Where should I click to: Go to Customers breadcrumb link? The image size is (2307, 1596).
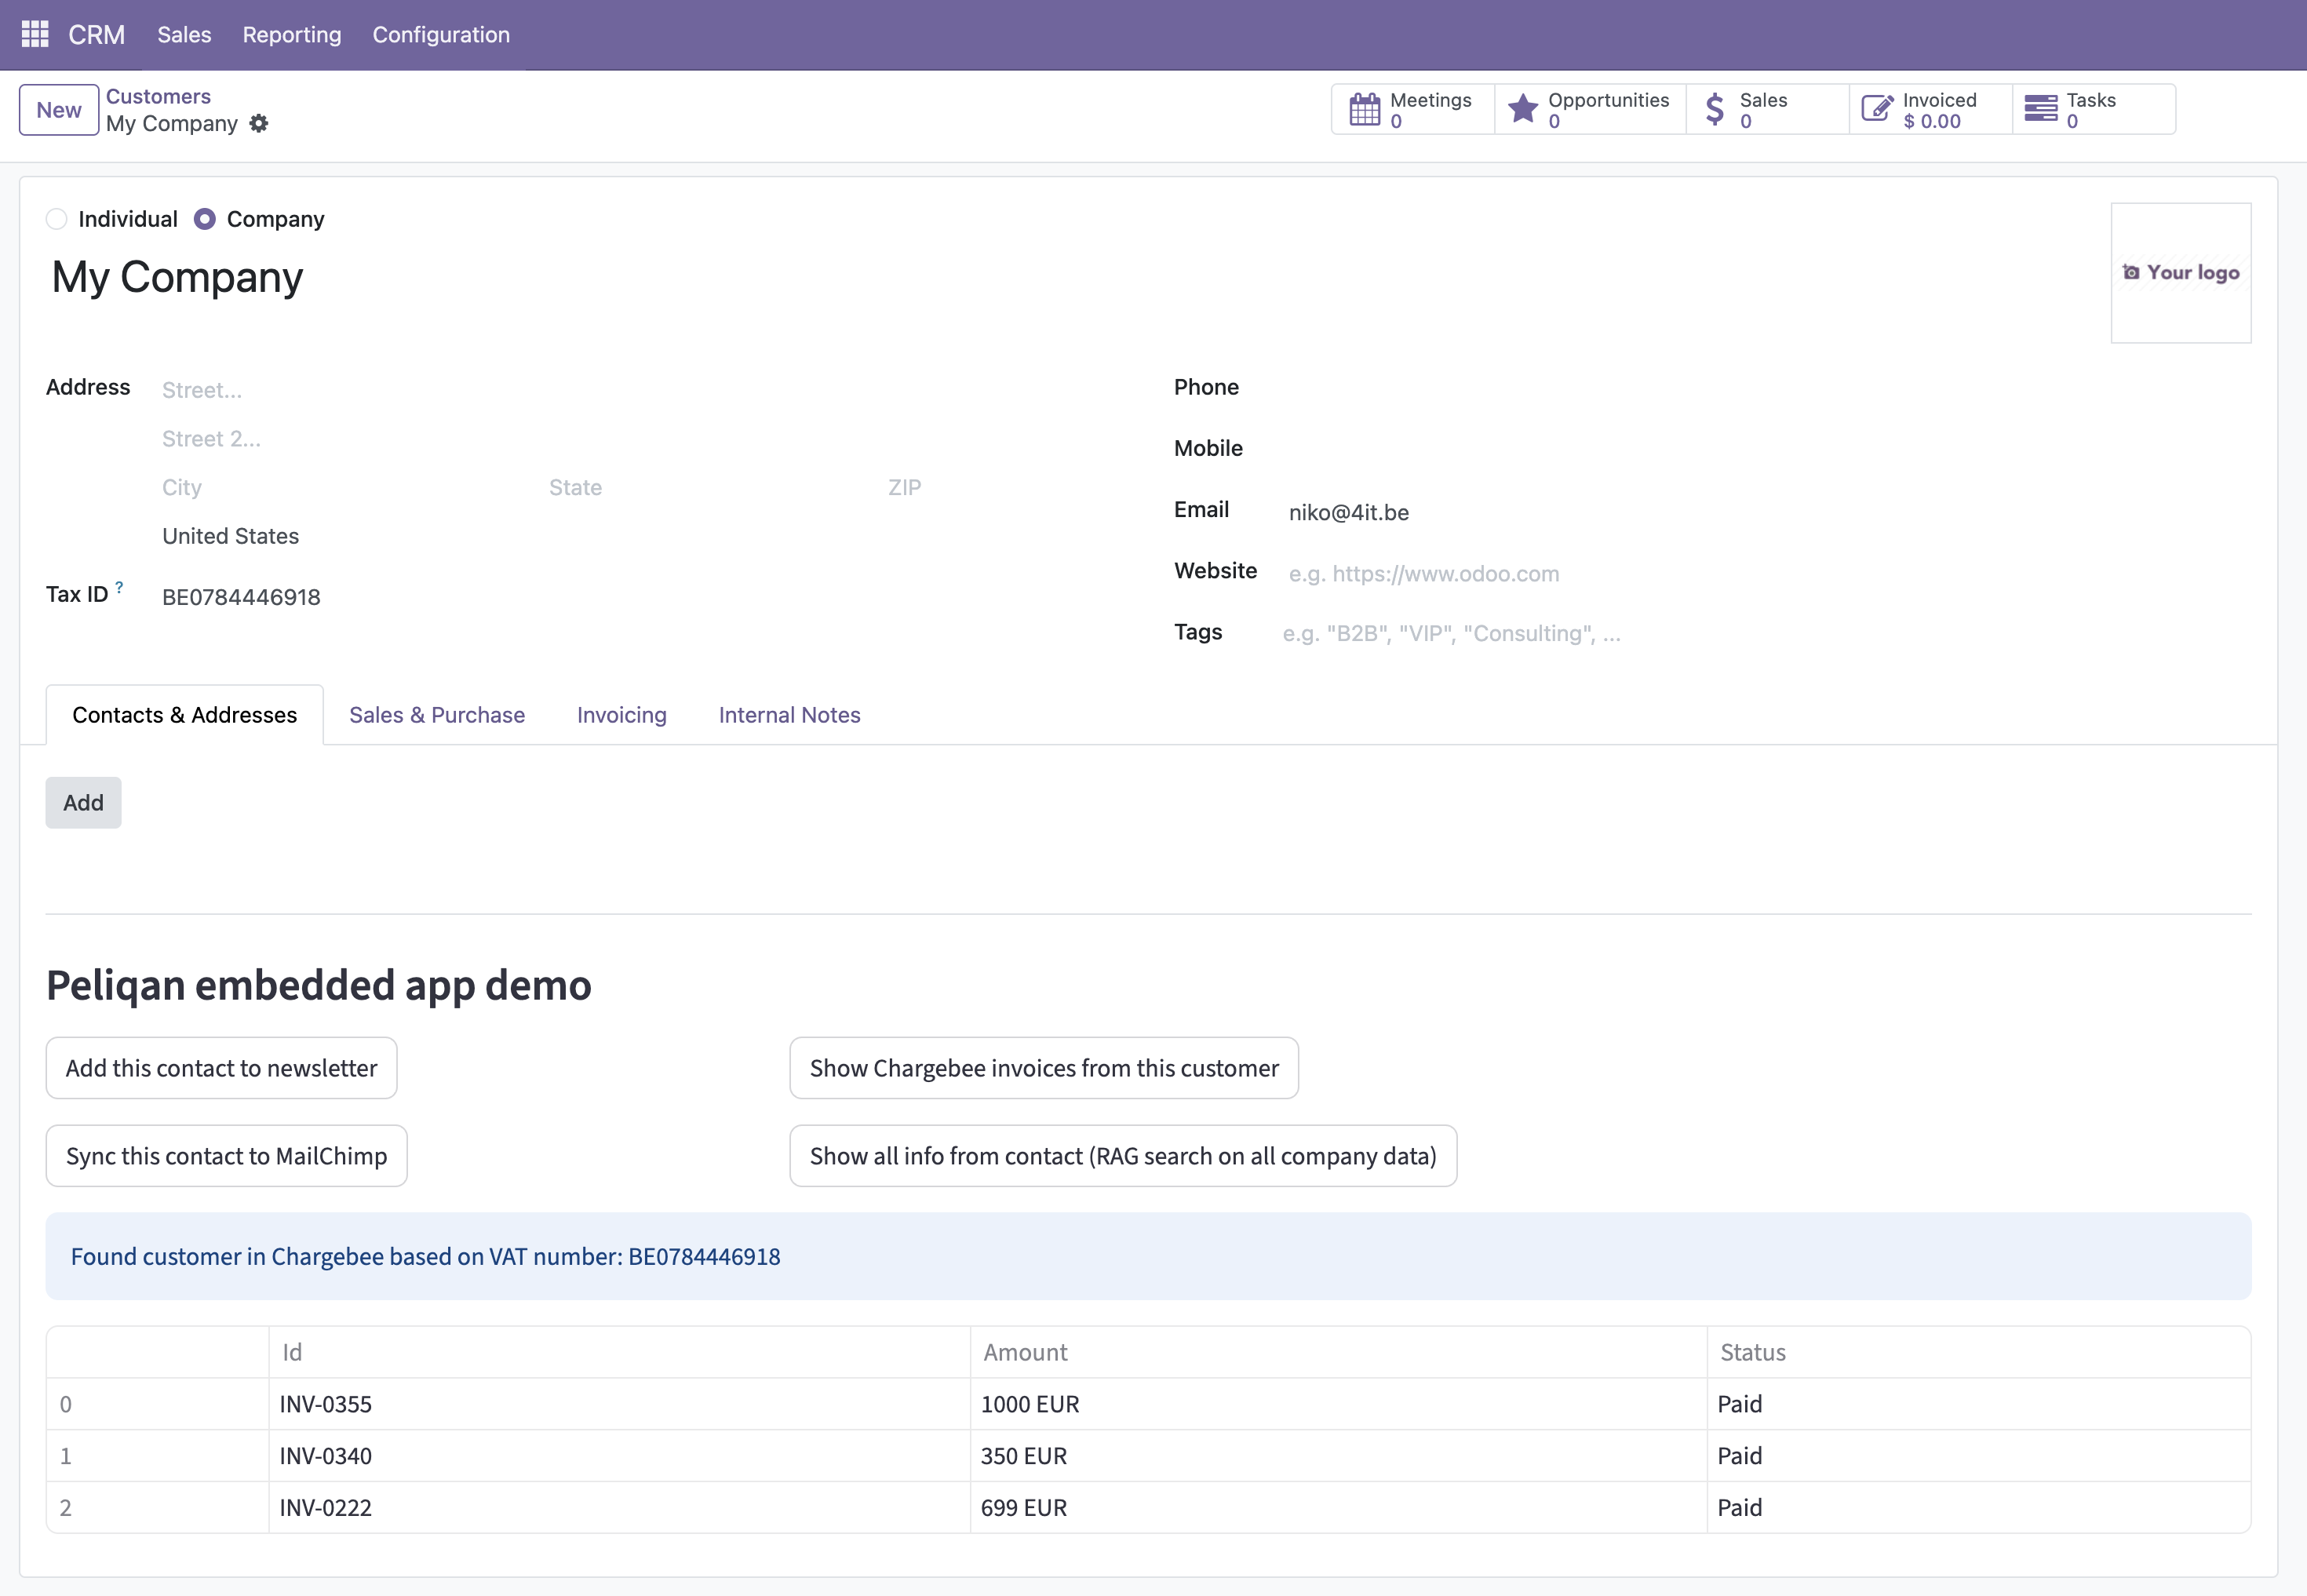coord(158,96)
